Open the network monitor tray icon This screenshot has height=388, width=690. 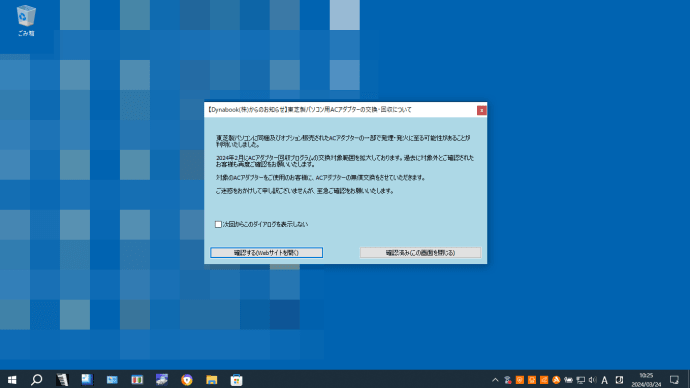[581, 380]
